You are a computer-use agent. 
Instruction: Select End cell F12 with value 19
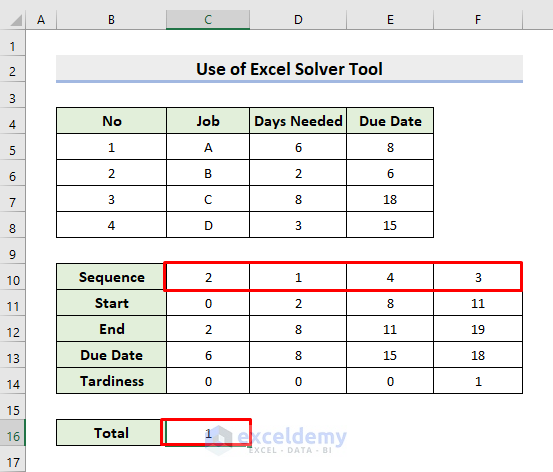(x=478, y=329)
